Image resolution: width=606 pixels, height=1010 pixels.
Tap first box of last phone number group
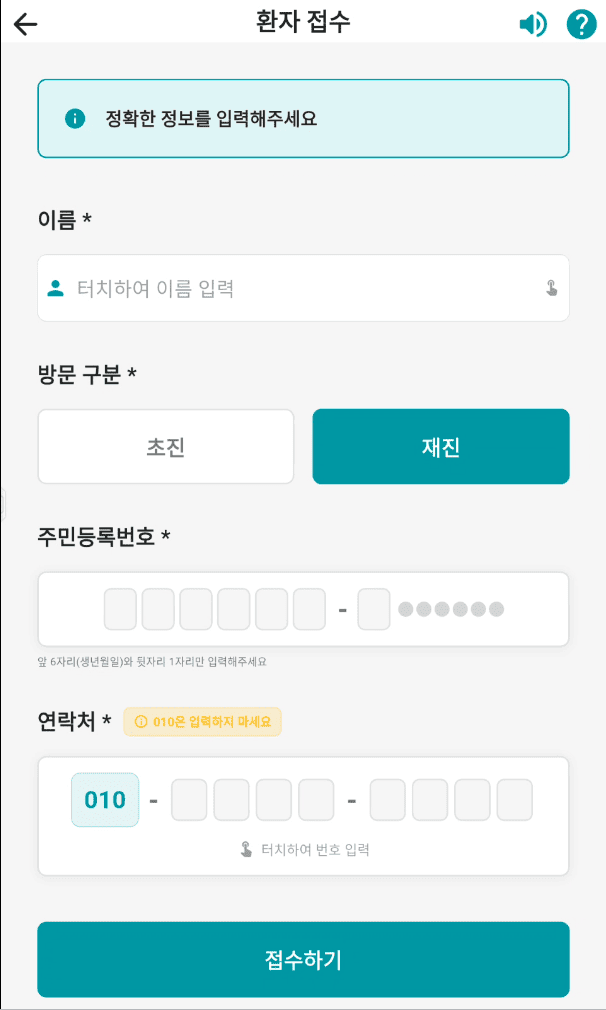(388, 800)
